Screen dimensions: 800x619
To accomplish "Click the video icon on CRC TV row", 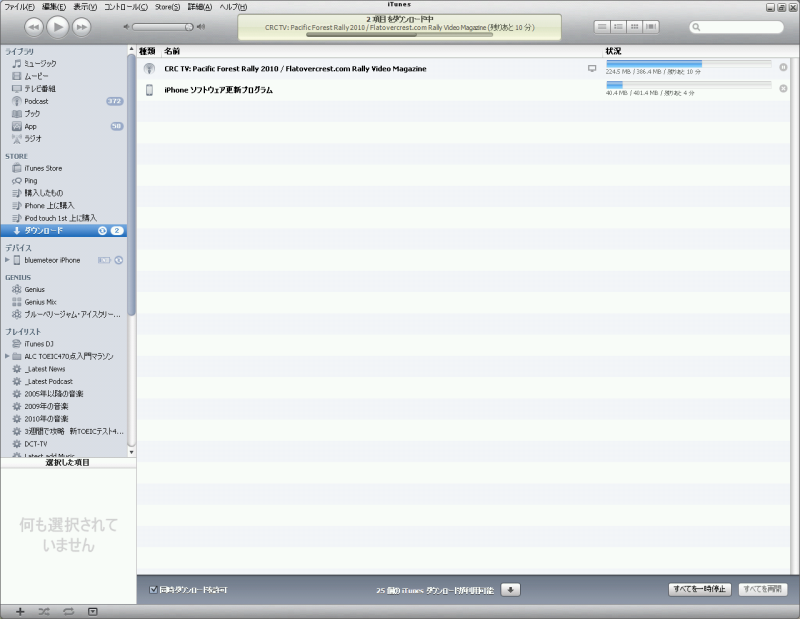I will 592,68.
